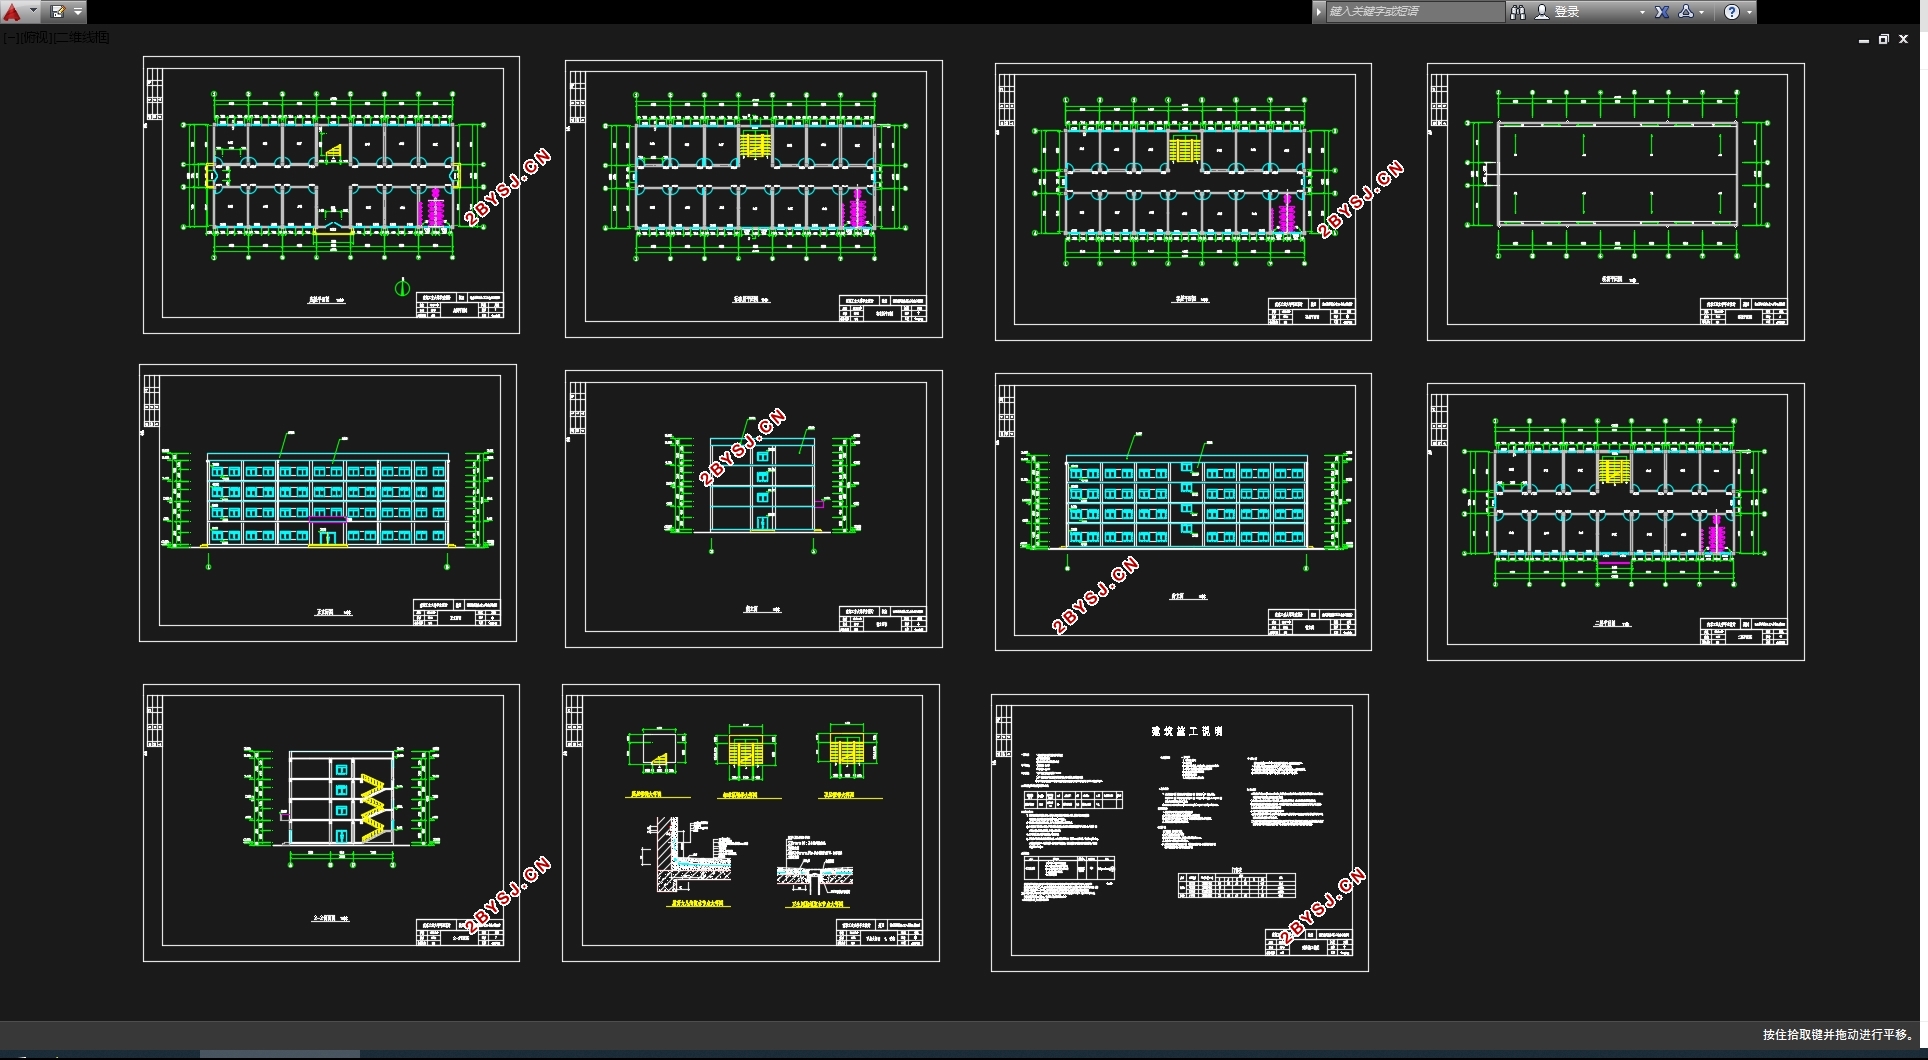Click the binoculars search icon
The image size is (1928, 1060).
(1518, 12)
